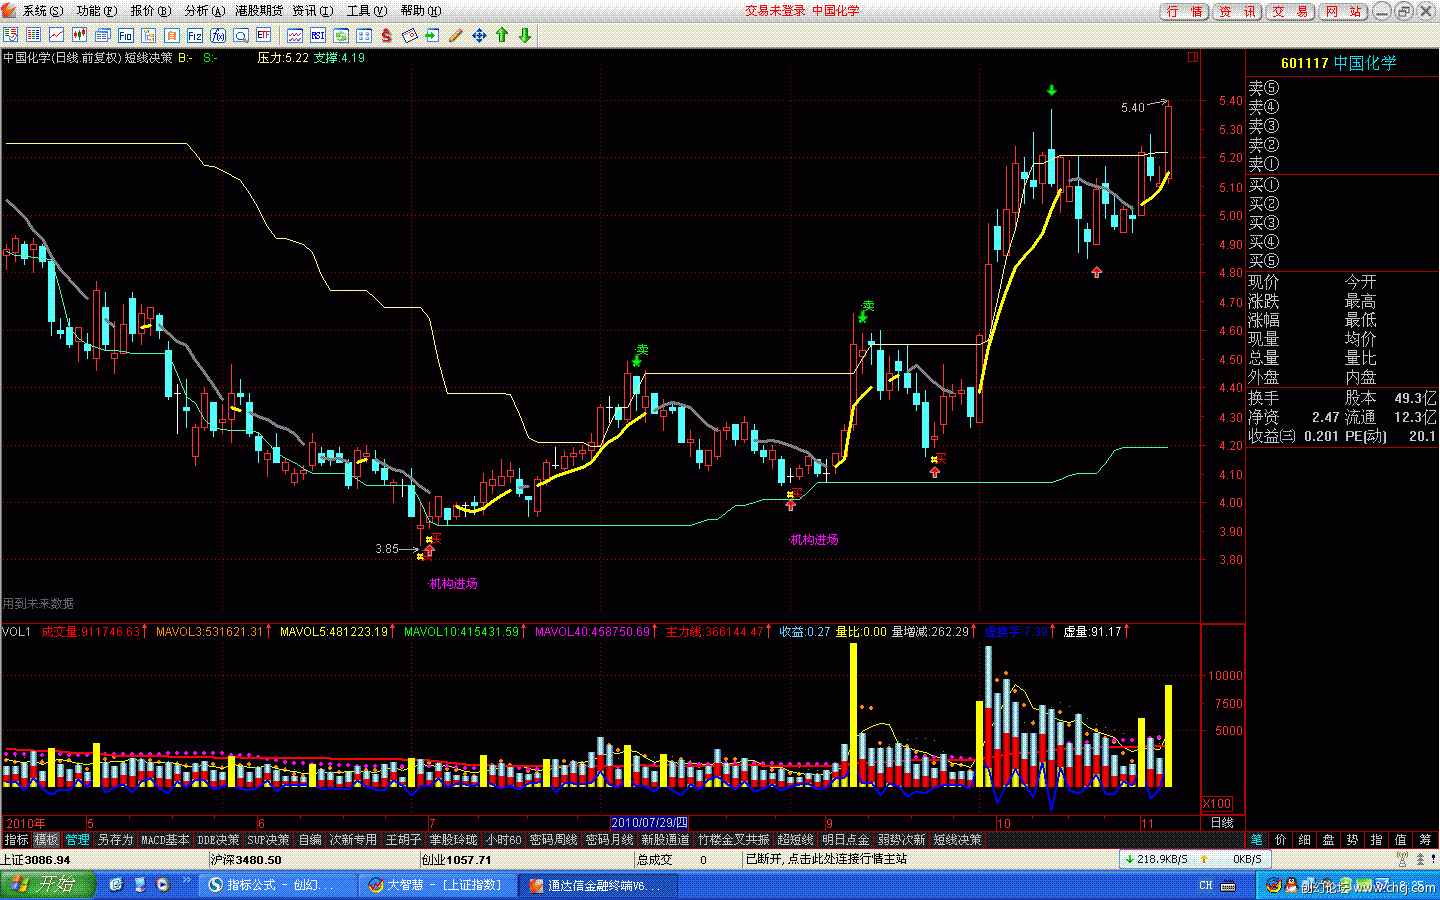This screenshot has height=900, width=1440.
Task: Click the 管理 bottom tab
Action: coord(77,840)
